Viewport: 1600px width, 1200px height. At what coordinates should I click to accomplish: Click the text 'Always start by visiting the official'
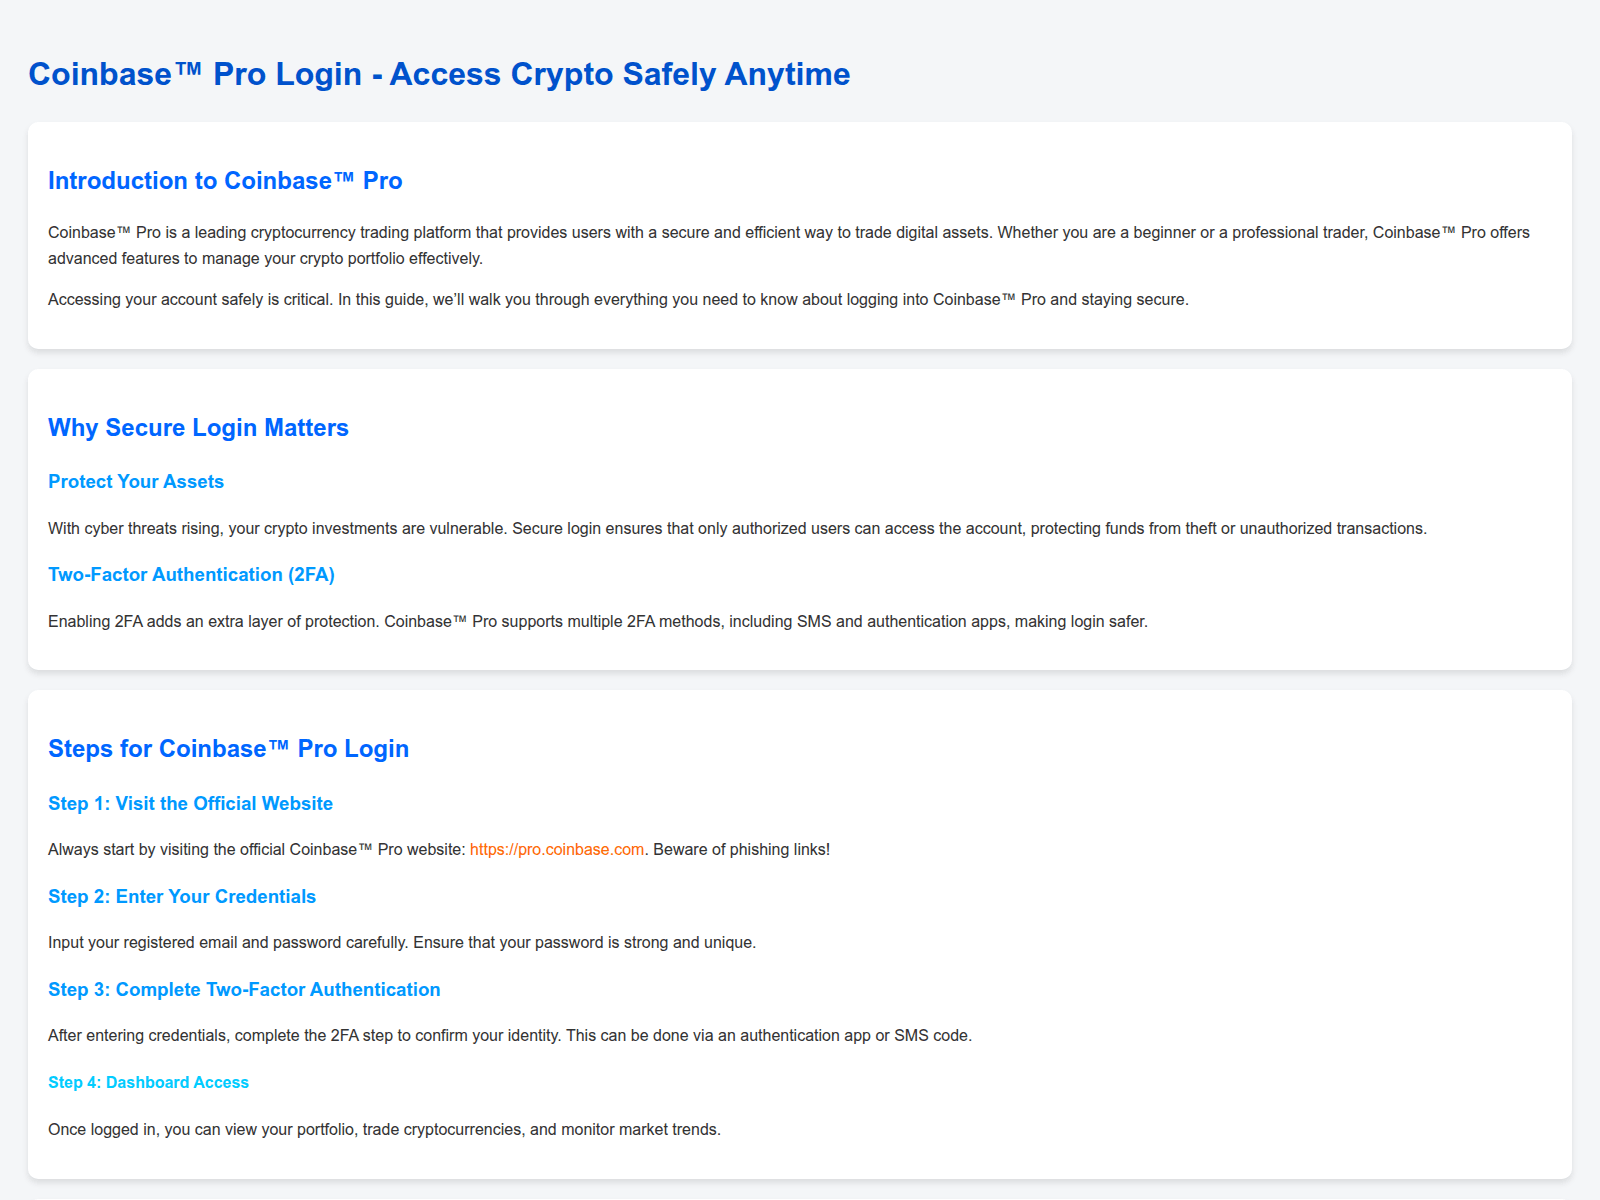pos(257,849)
